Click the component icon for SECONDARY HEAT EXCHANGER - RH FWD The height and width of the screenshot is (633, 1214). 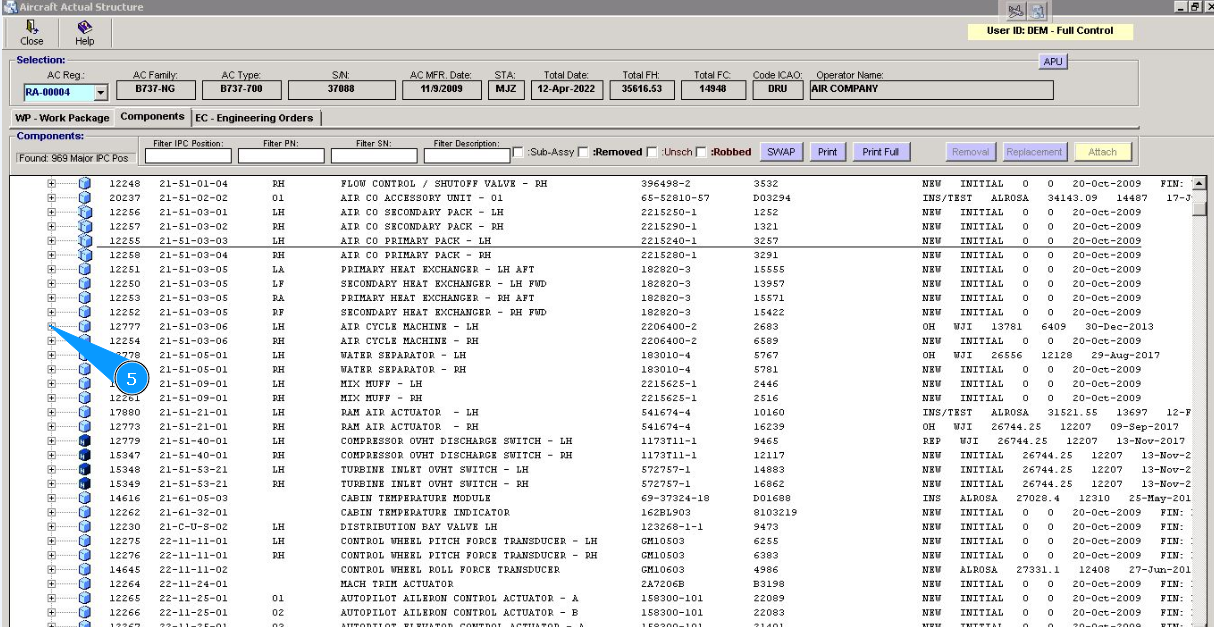[x=85, y=312]
